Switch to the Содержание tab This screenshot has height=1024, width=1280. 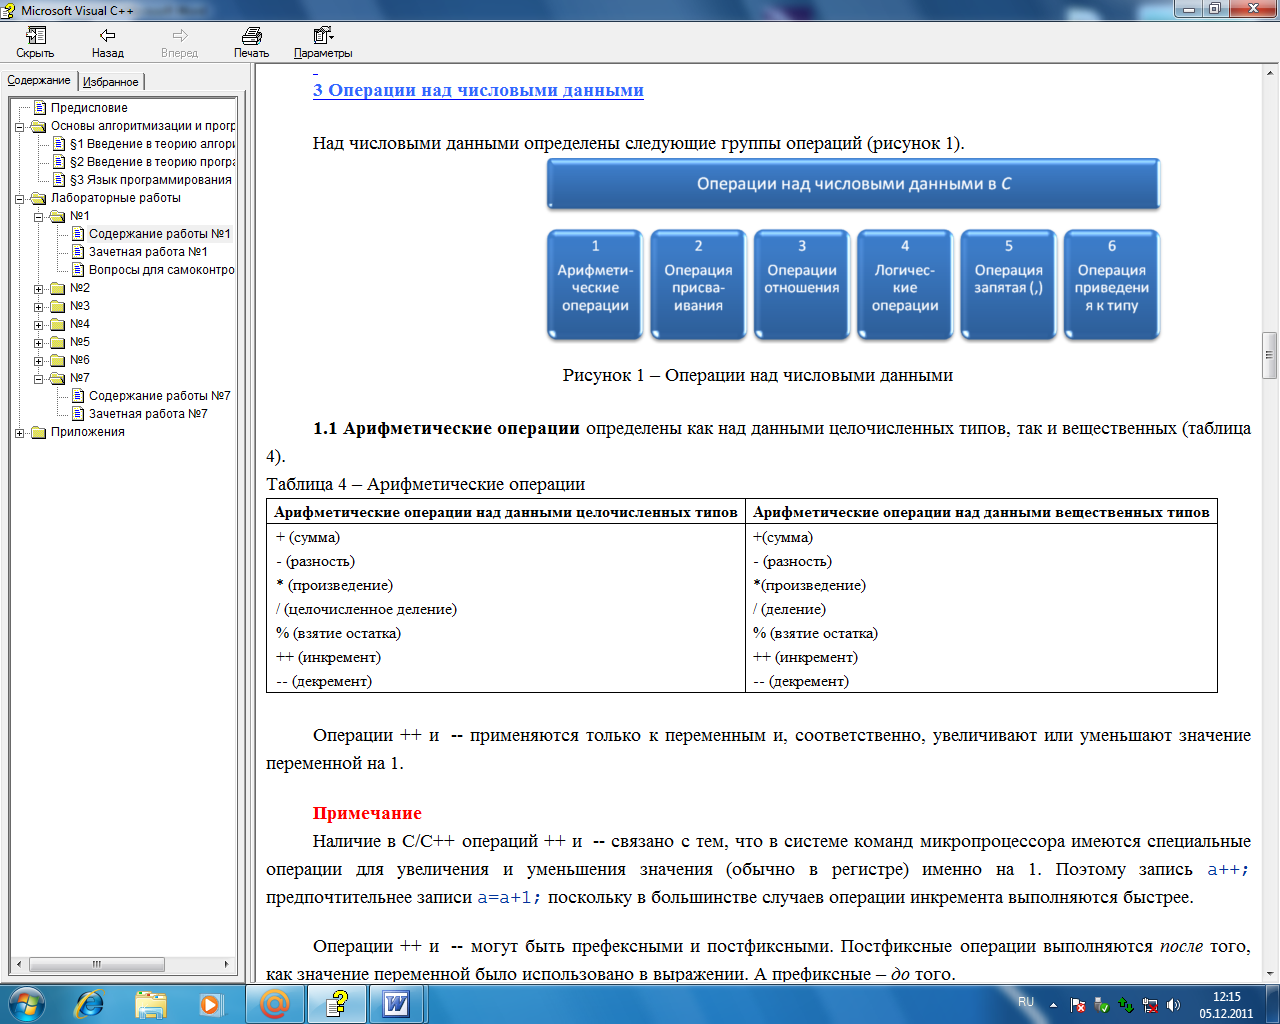[x=39, y=80]
